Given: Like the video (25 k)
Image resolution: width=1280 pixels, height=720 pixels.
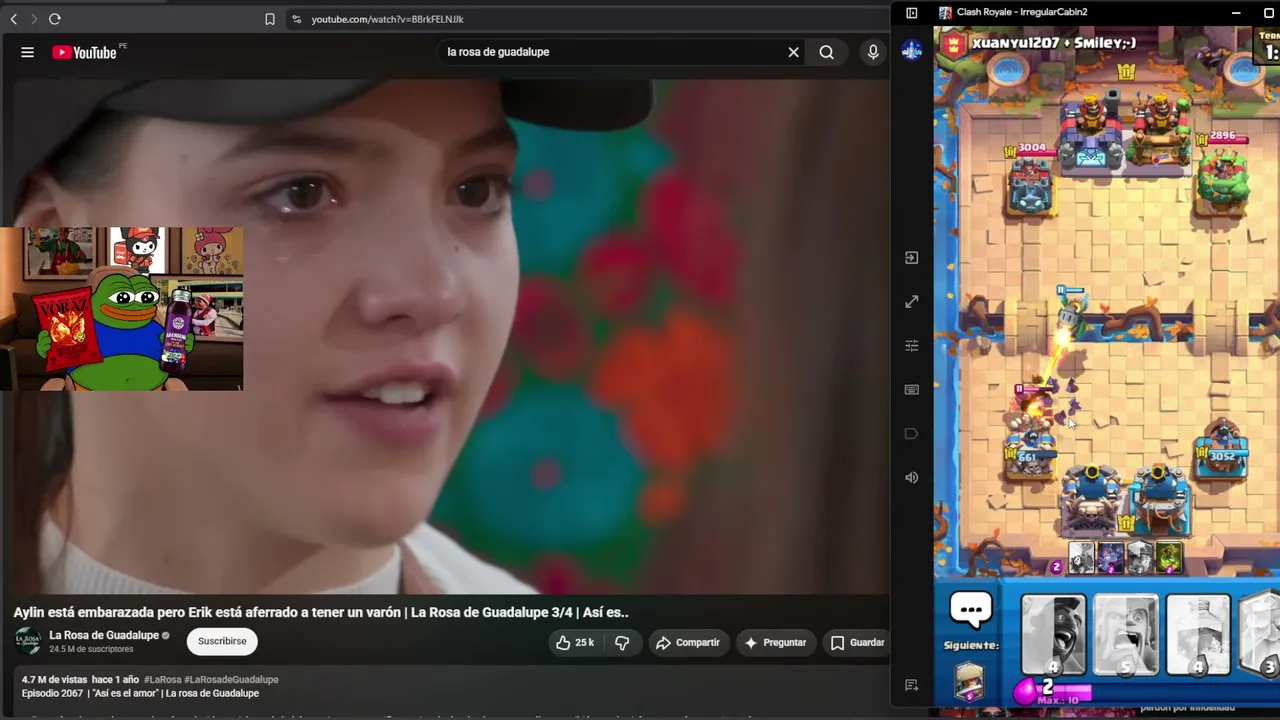Looking at the screenshot, I should 576,642.
